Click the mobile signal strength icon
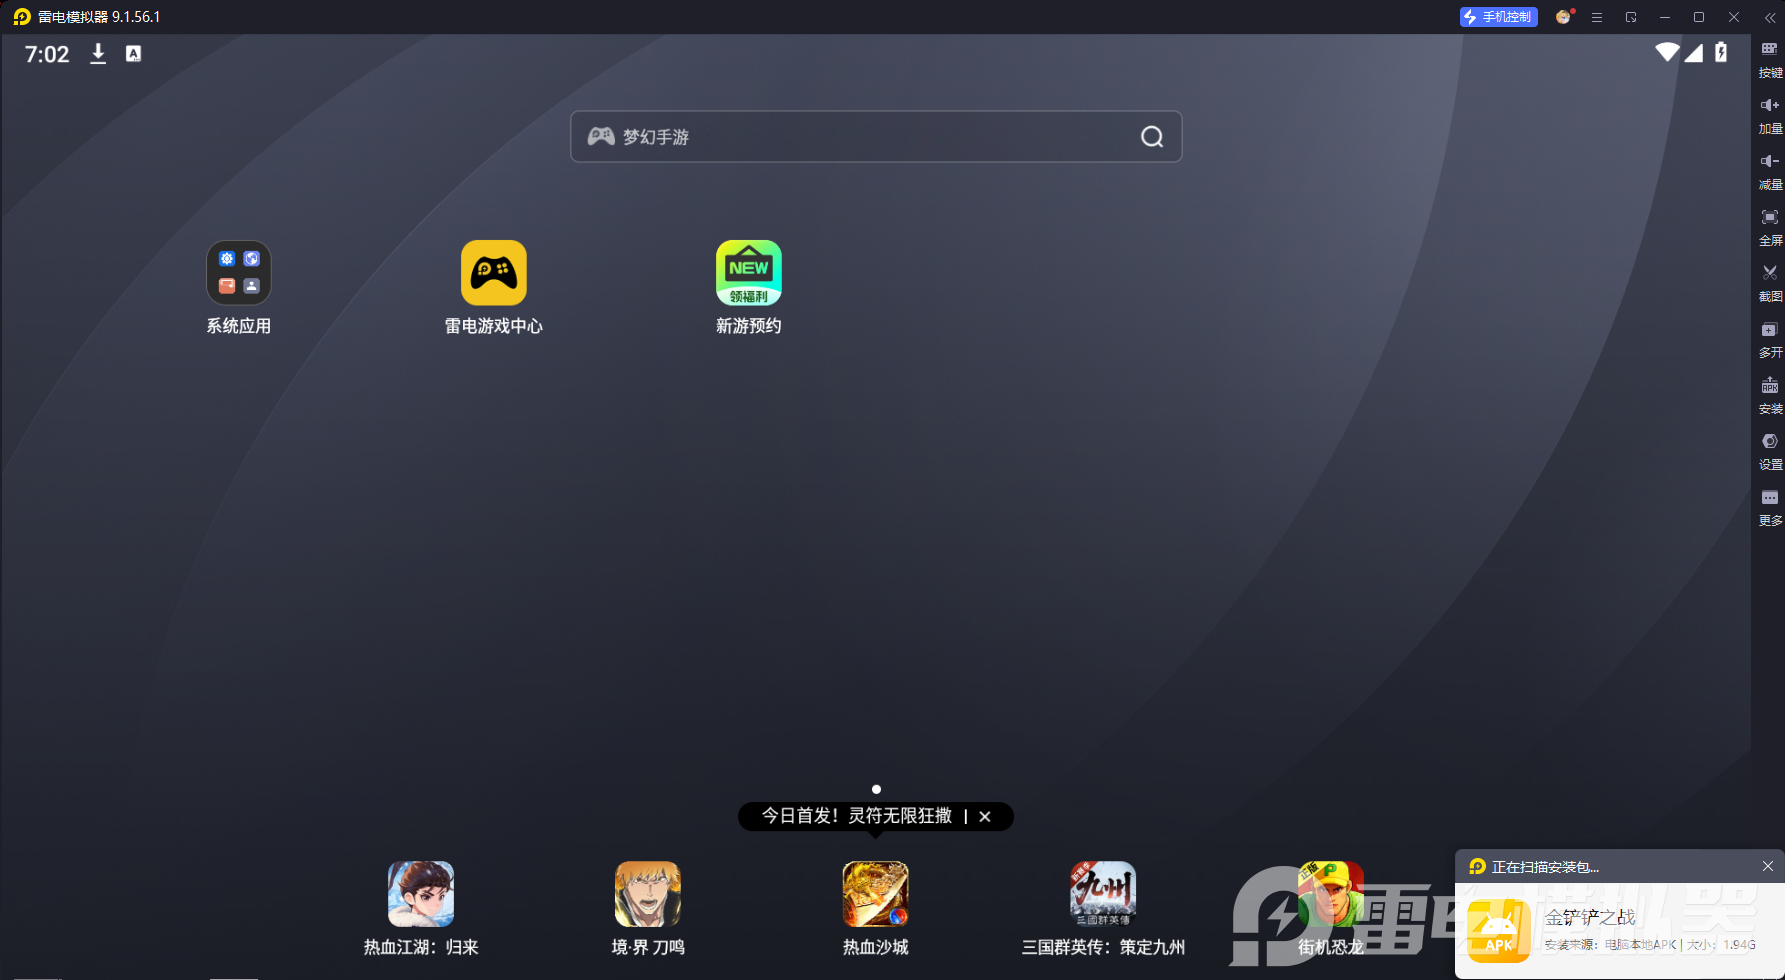Viewport: 1785px width, 980px height. point(1694,52)
